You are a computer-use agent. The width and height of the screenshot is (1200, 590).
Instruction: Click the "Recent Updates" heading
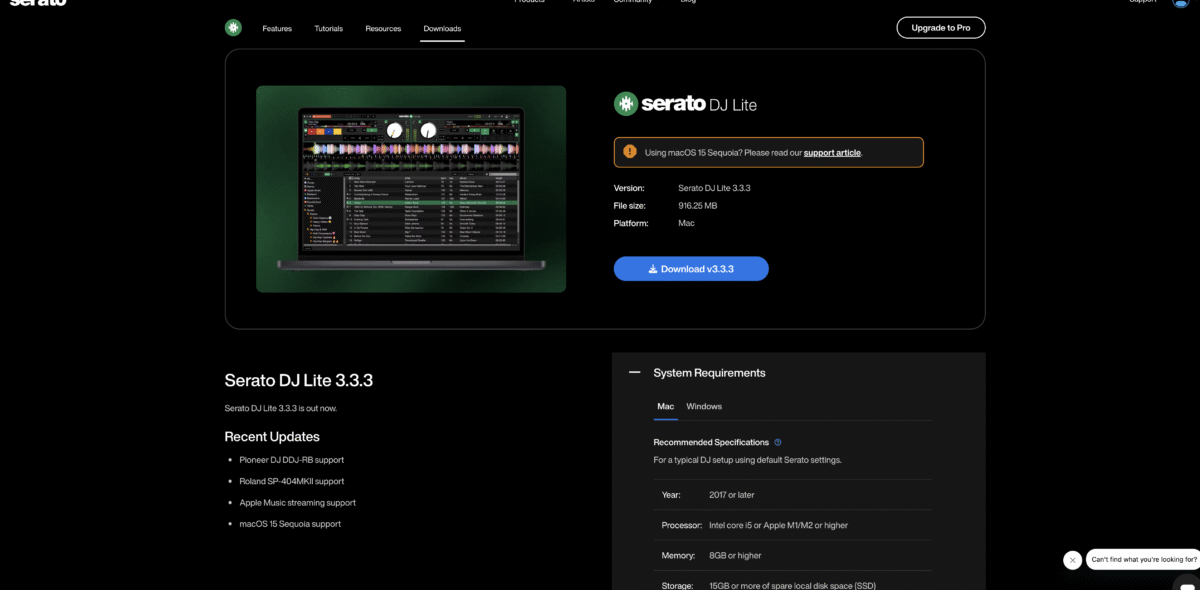point(272,437)
